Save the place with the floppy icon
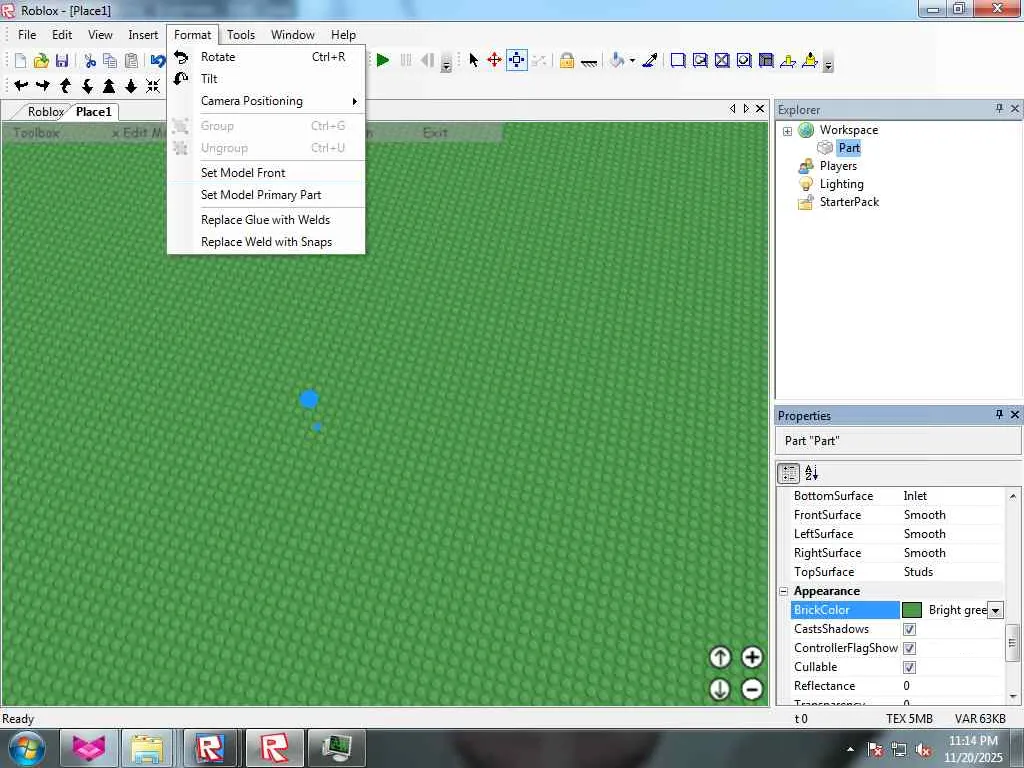Image resolution: width=1024 pixels, height=768 pixels. [62, 61]
